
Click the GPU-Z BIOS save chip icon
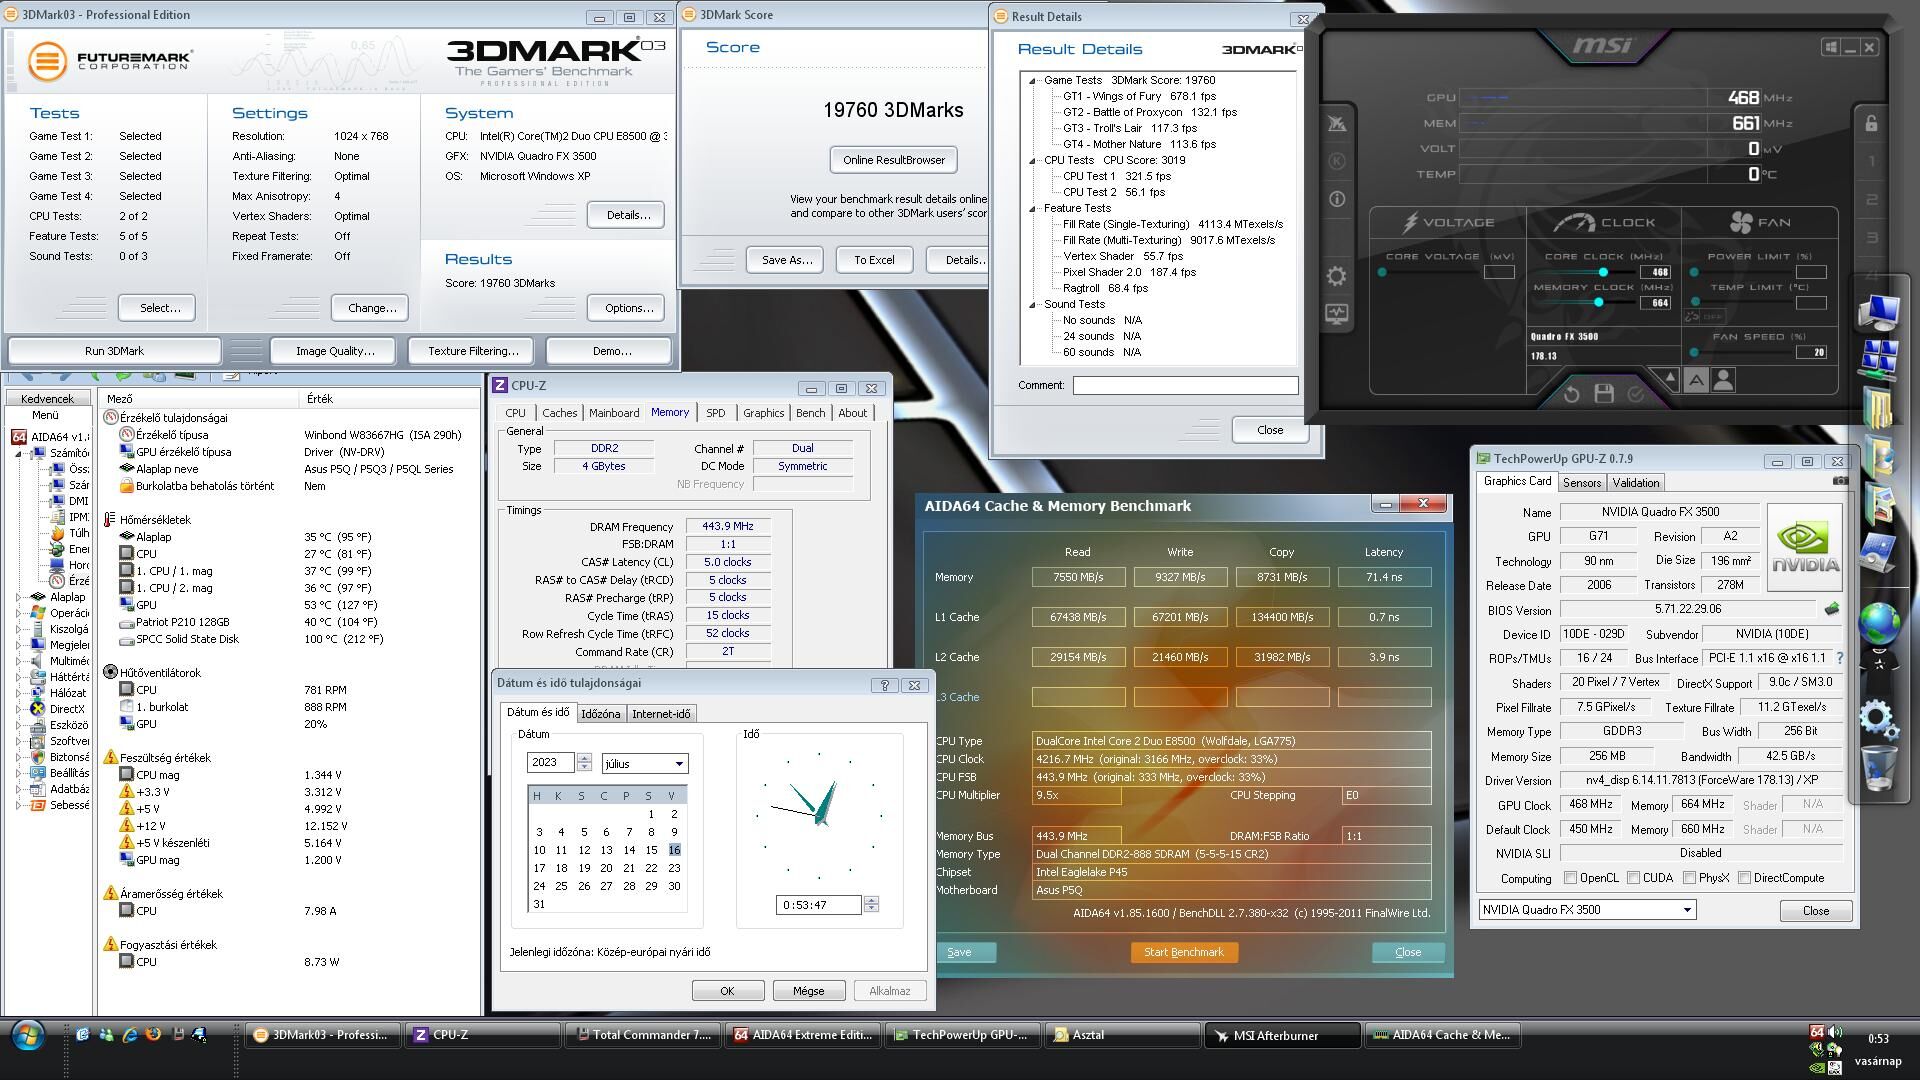click(1832, 609)
